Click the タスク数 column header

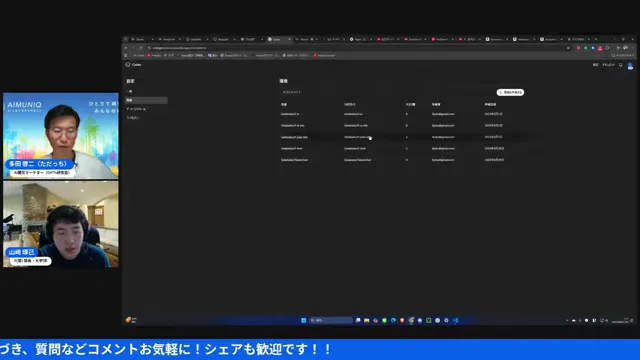410,104
